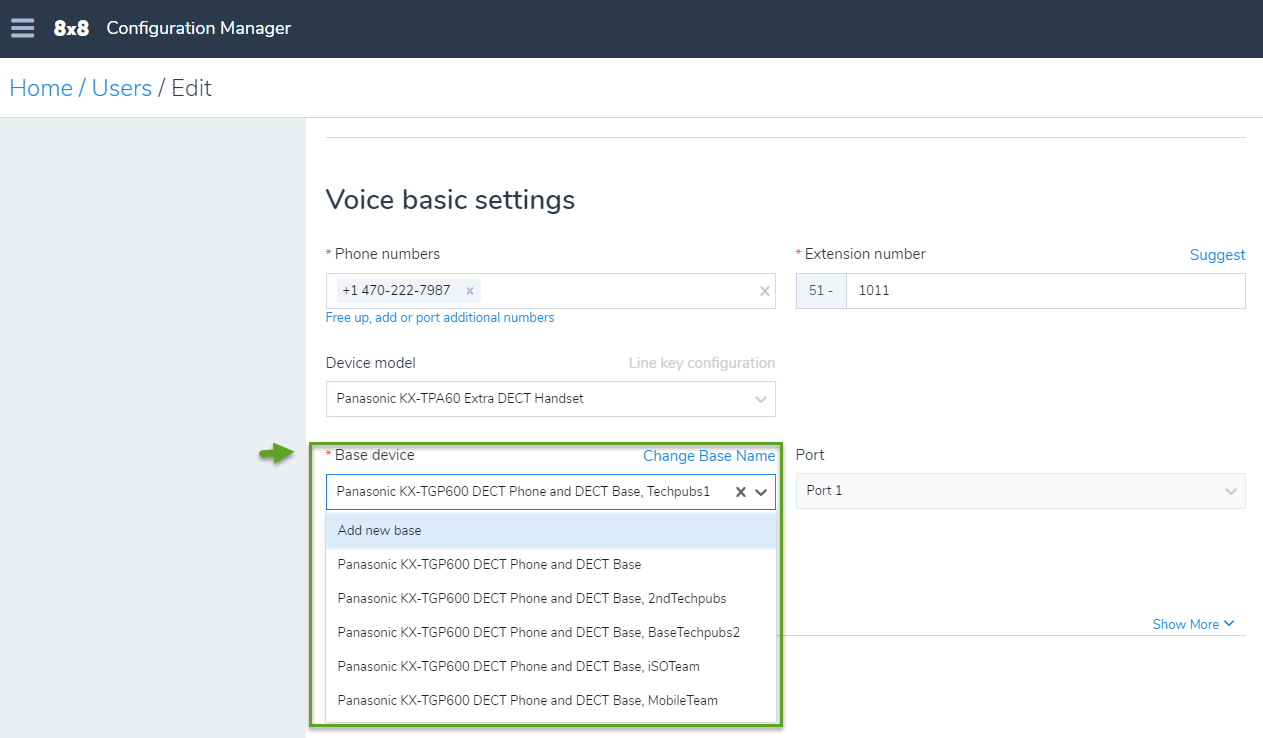This screenshot has width=1263, height=738.
Task: Clear all phone numbers field
Action: tap(765, 291)
